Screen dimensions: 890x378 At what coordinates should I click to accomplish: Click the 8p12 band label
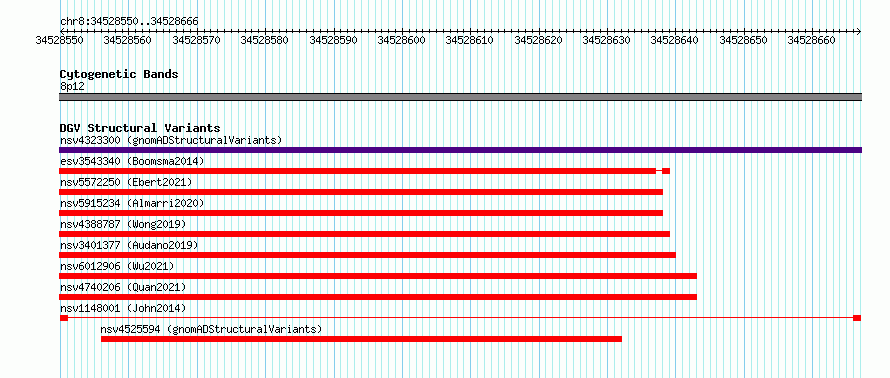point(72,86)
